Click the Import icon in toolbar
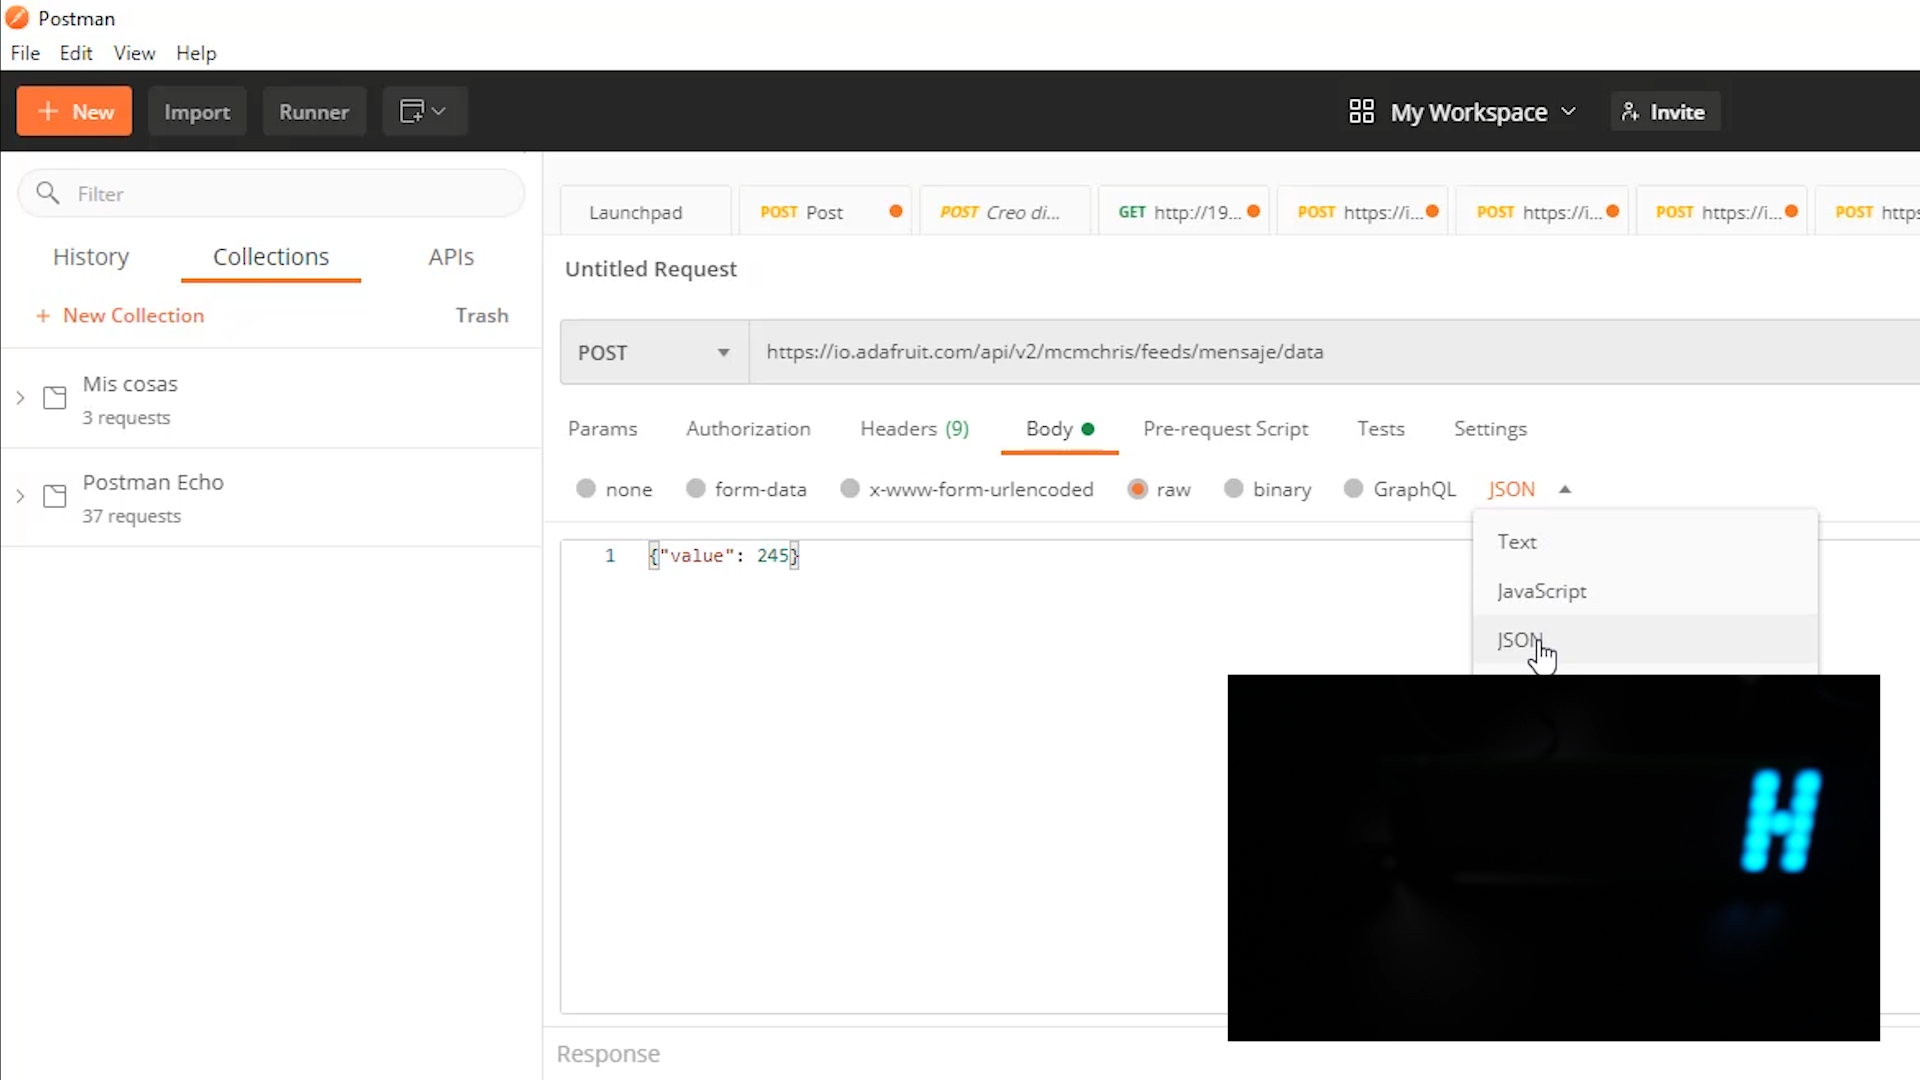This screenshot has height=1080, width=1920. pos(195,111)
